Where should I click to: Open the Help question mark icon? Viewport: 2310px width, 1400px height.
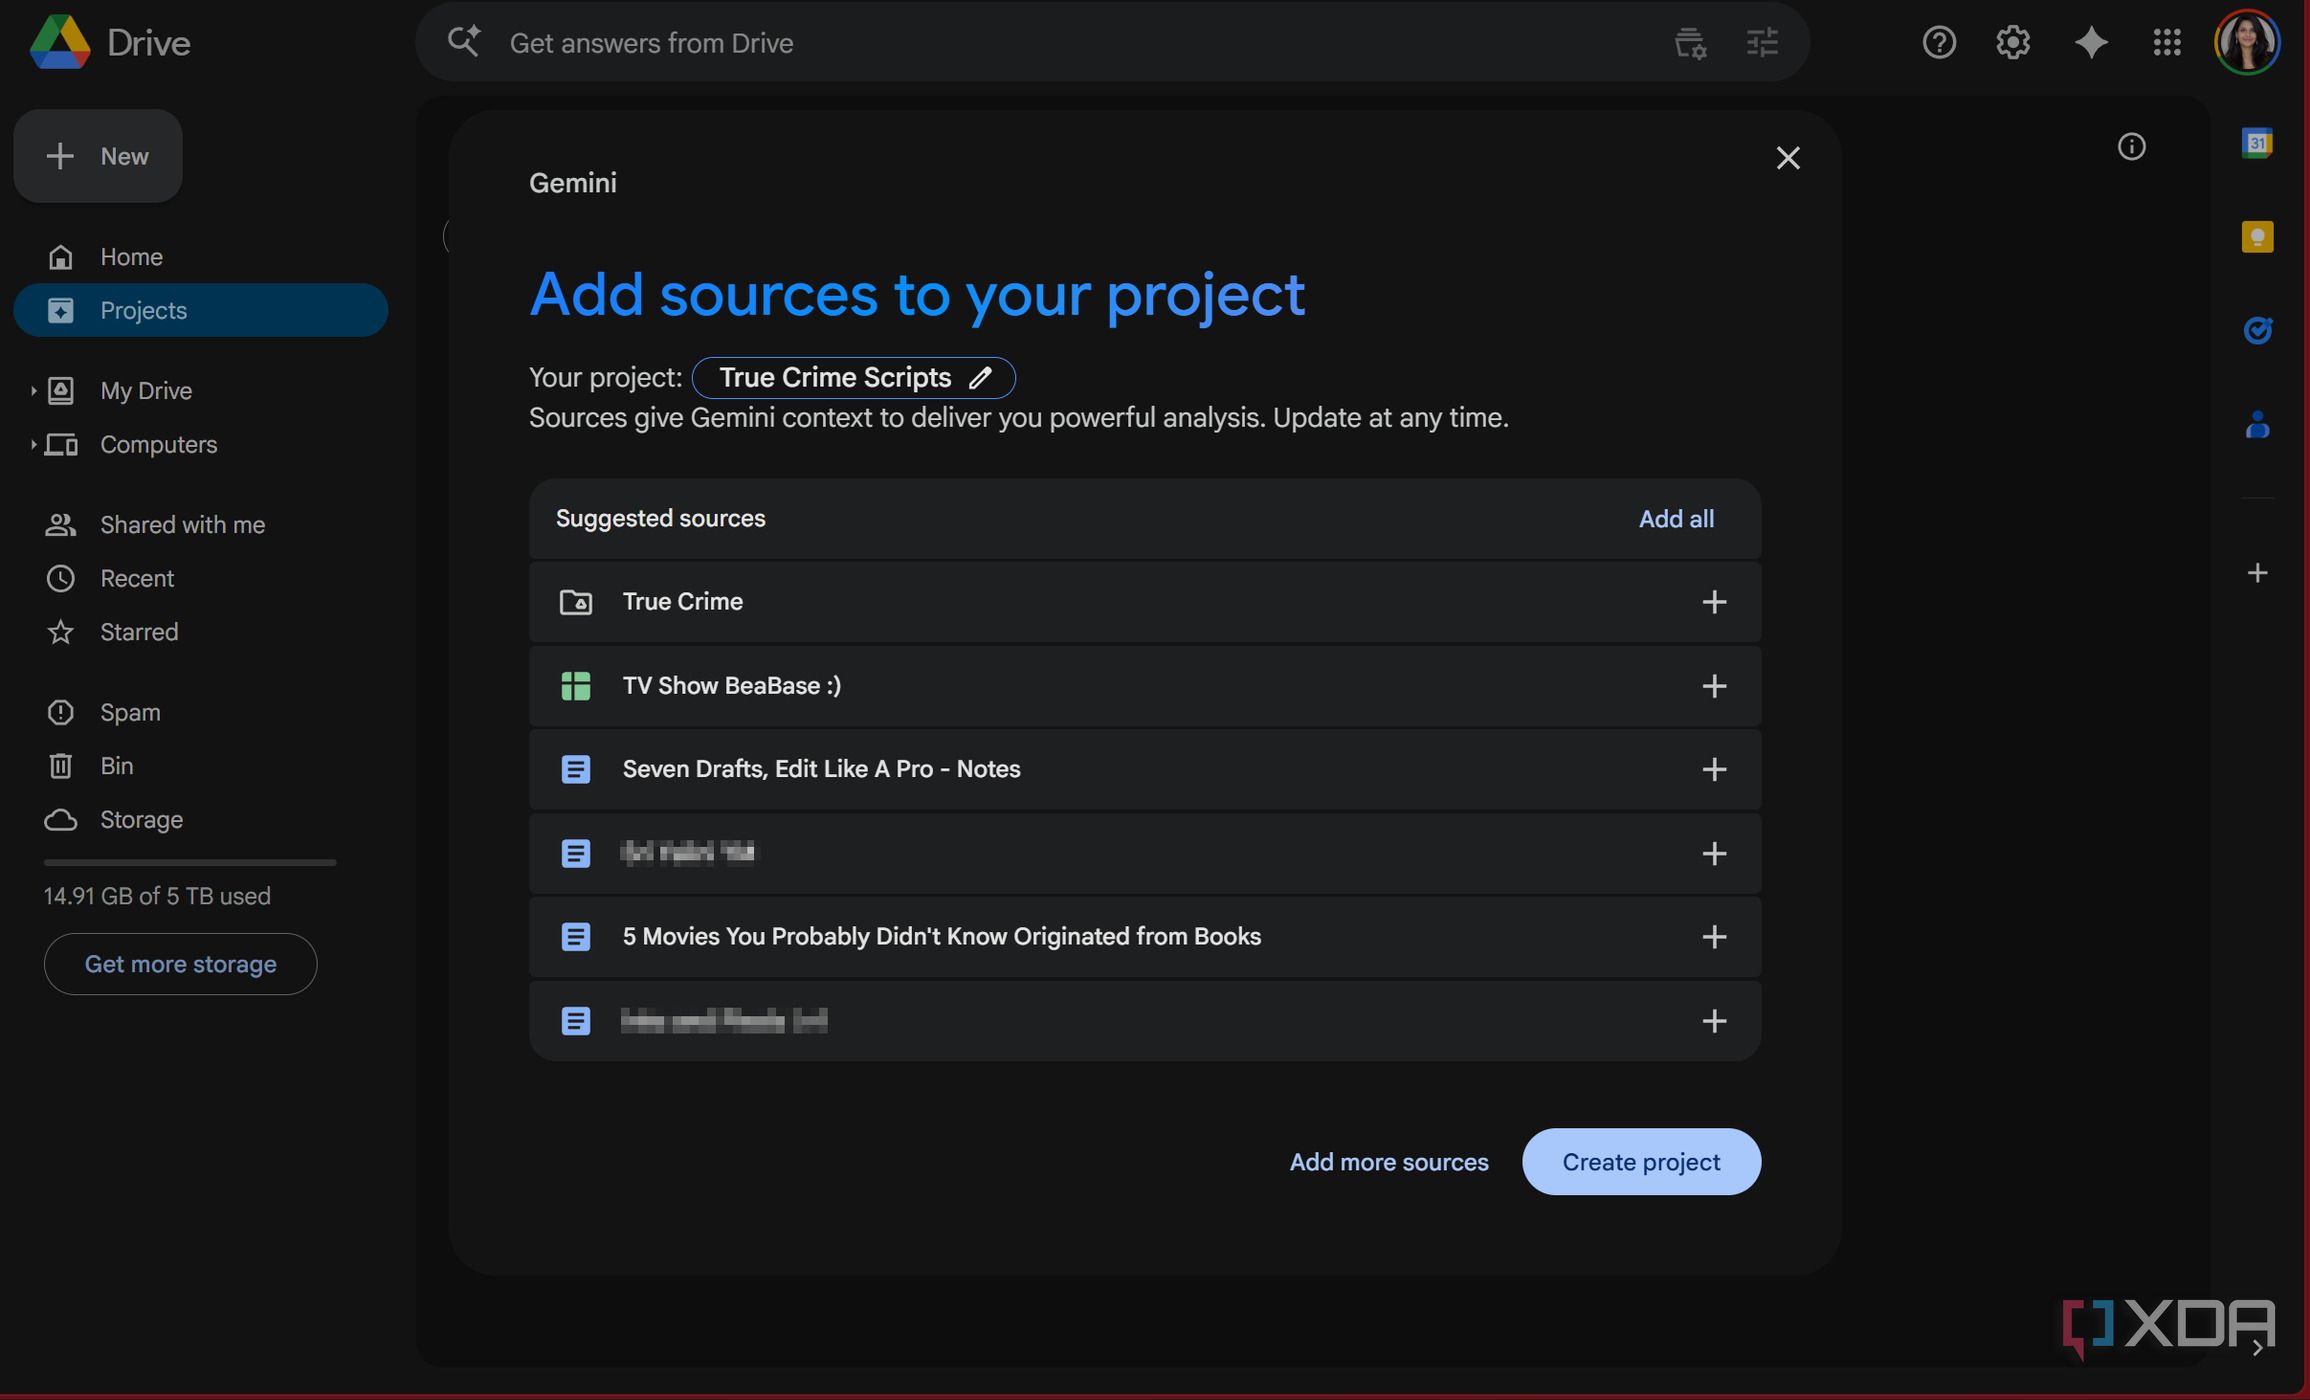[1939, 42]
